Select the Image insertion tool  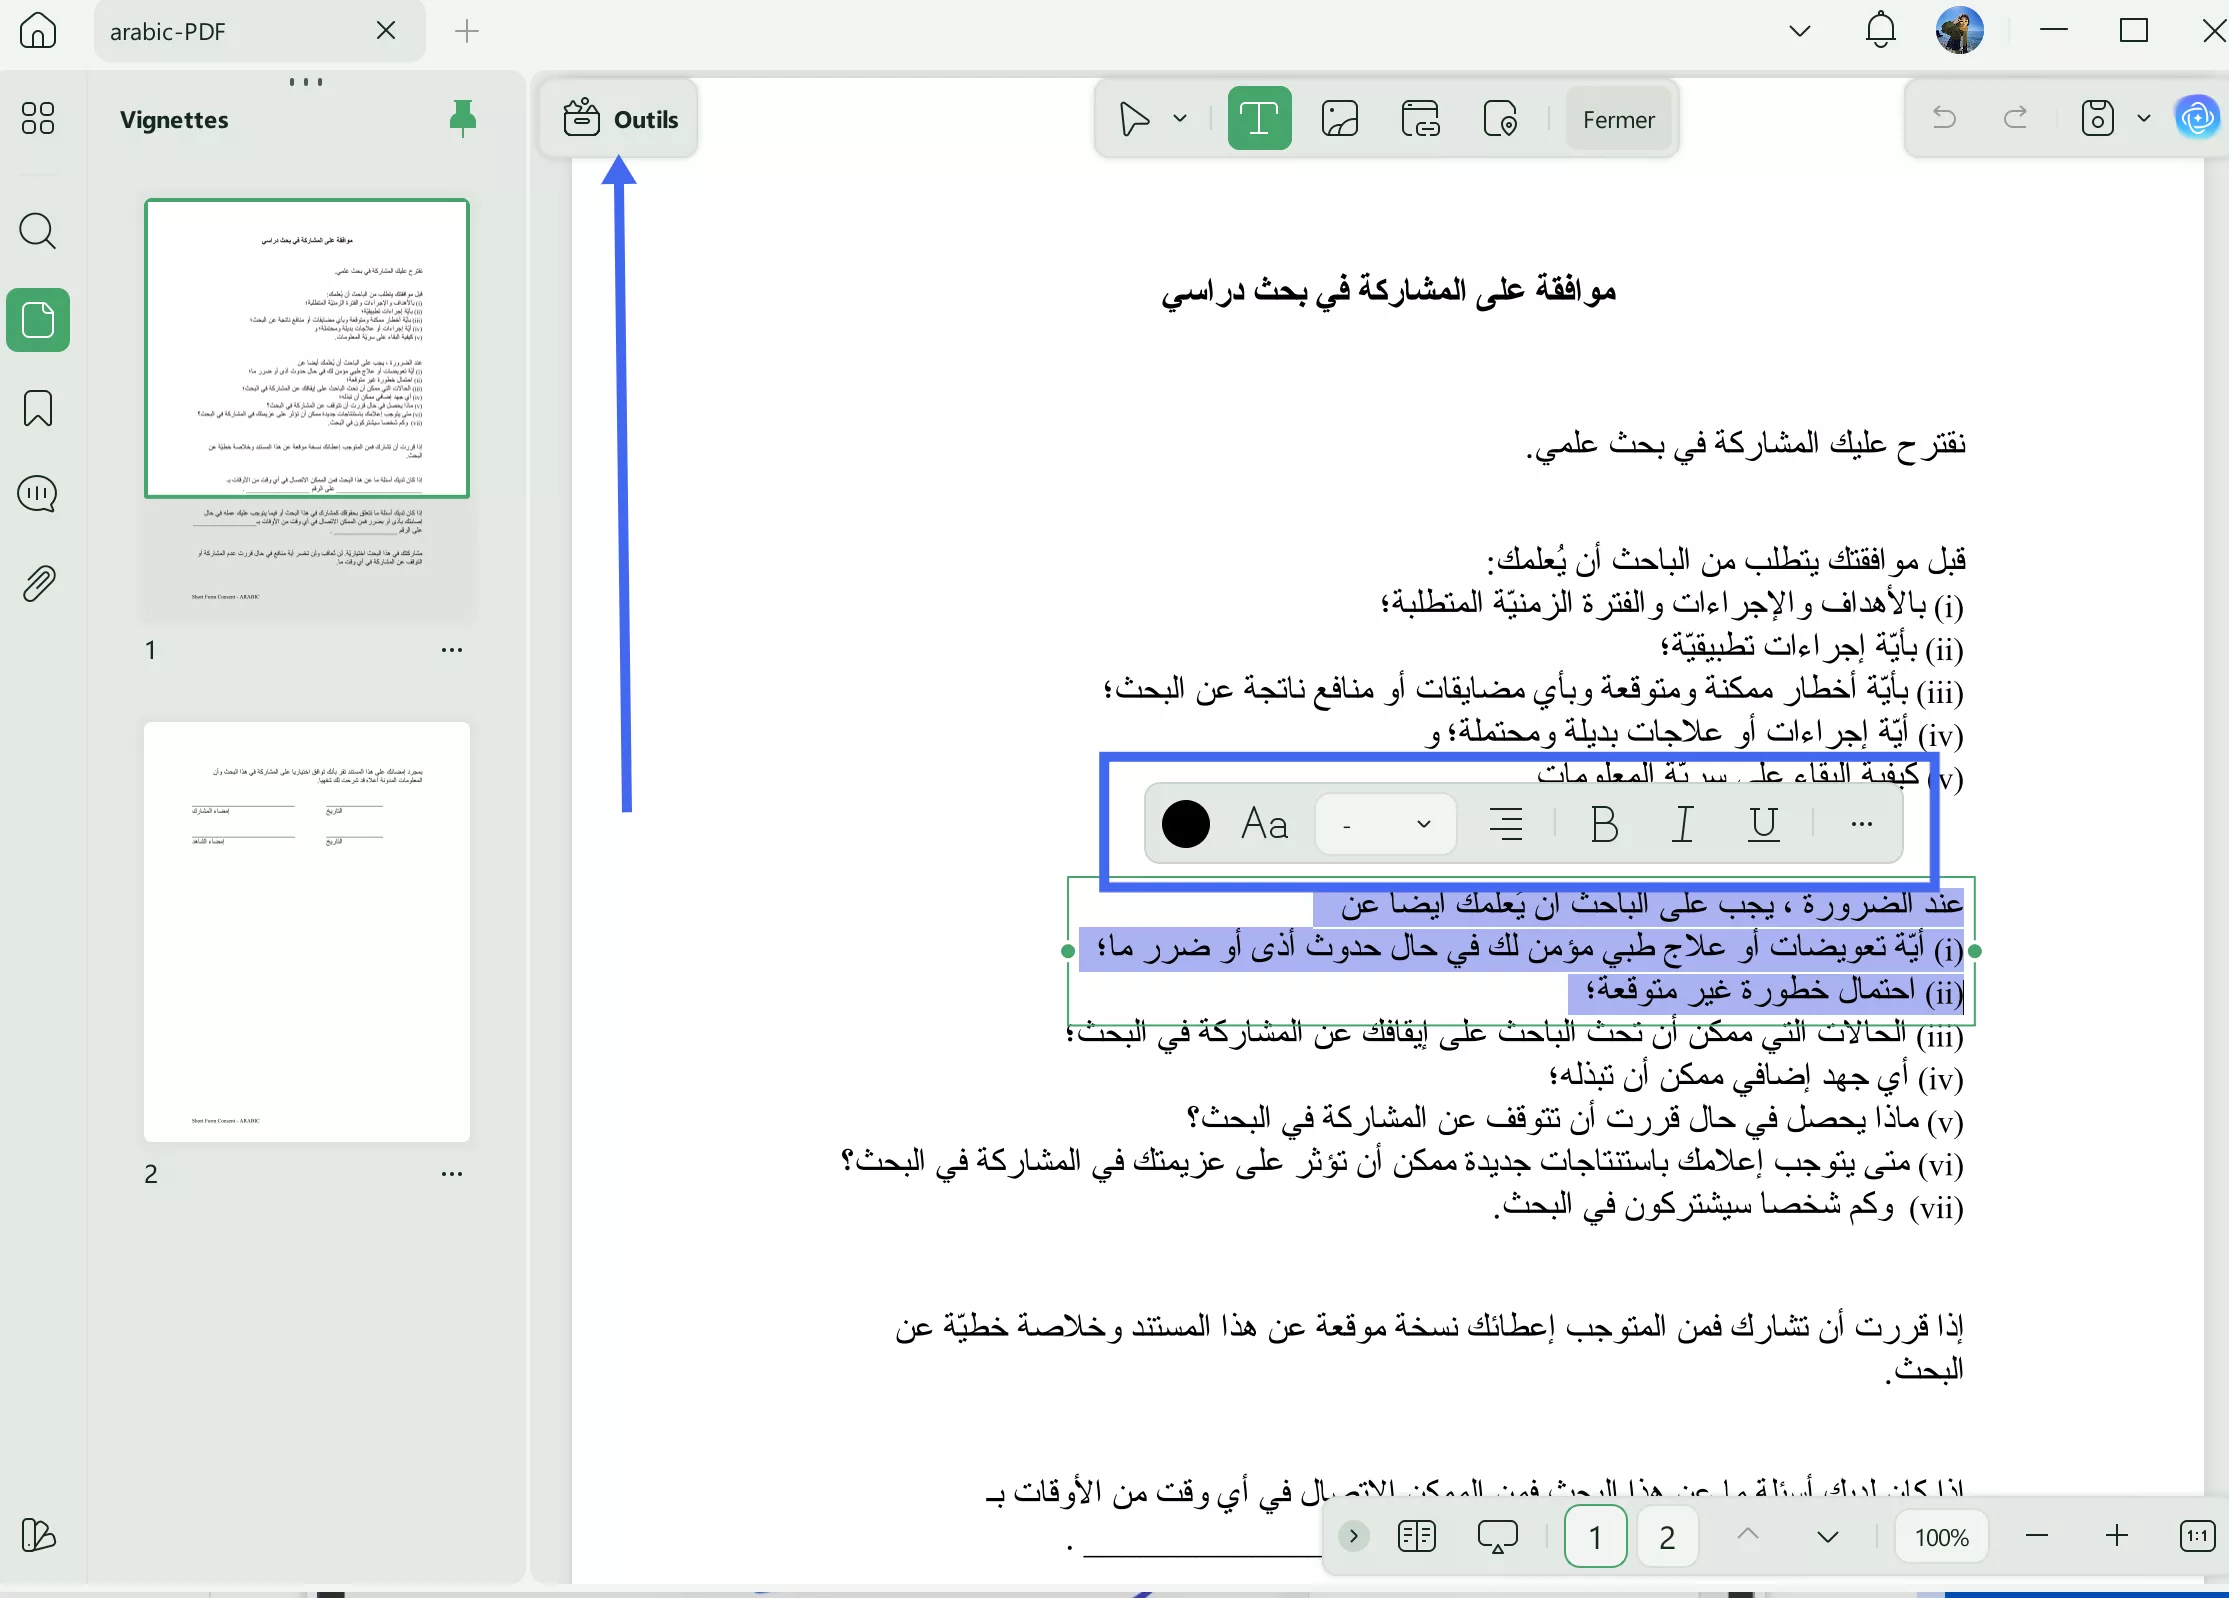tap(1340, 118)
